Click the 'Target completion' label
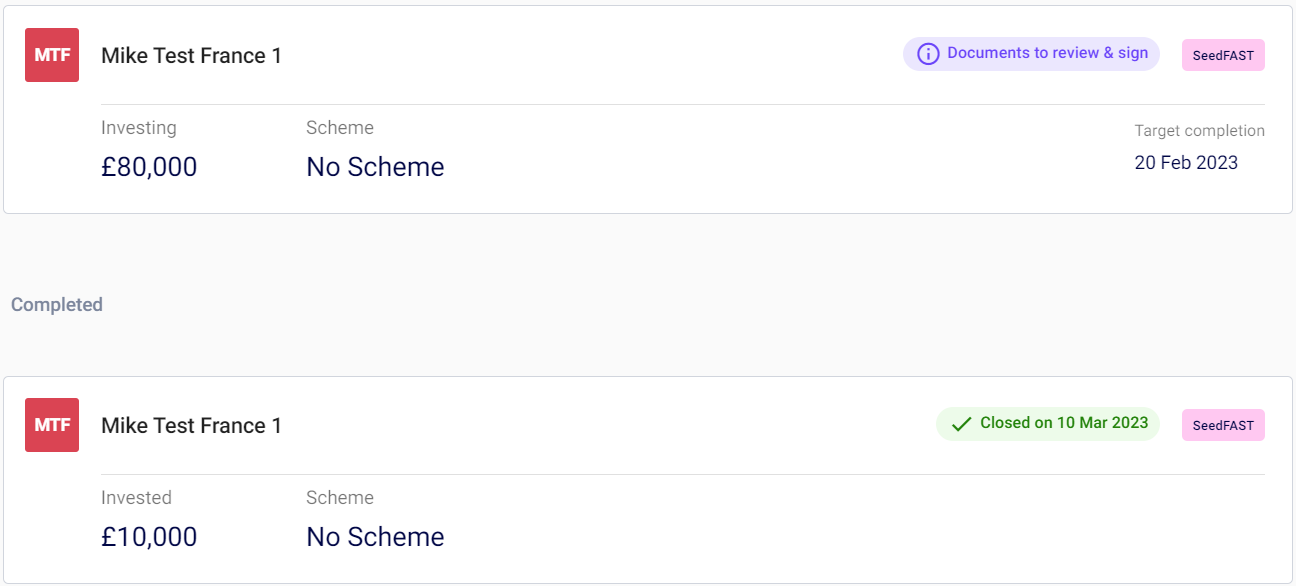 tap(1199, 131)
